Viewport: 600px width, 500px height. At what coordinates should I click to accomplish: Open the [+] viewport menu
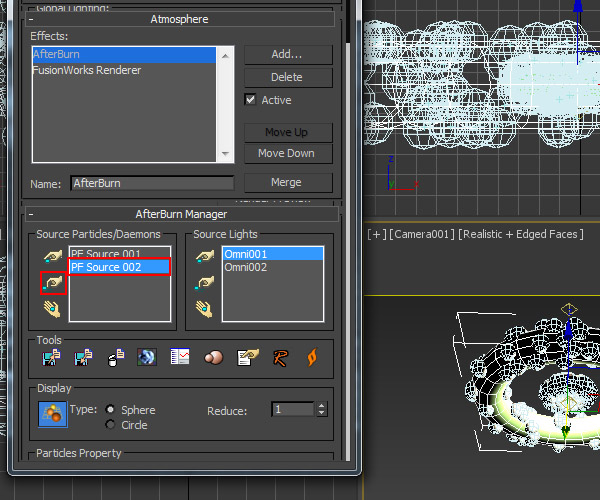pos(377,234)
